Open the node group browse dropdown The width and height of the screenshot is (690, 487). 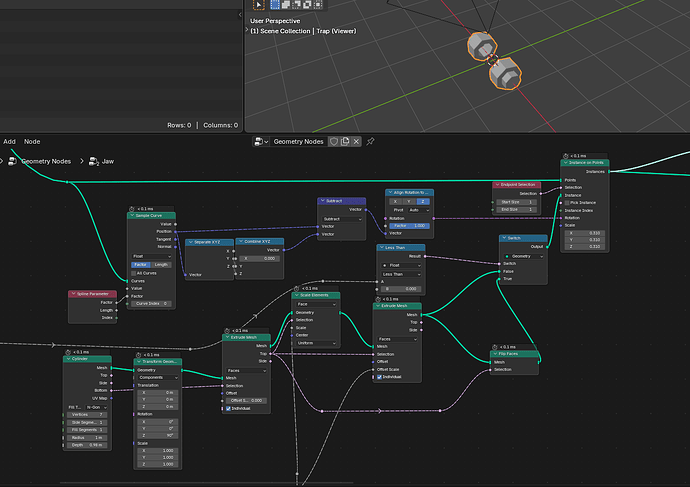coord(261,141)
